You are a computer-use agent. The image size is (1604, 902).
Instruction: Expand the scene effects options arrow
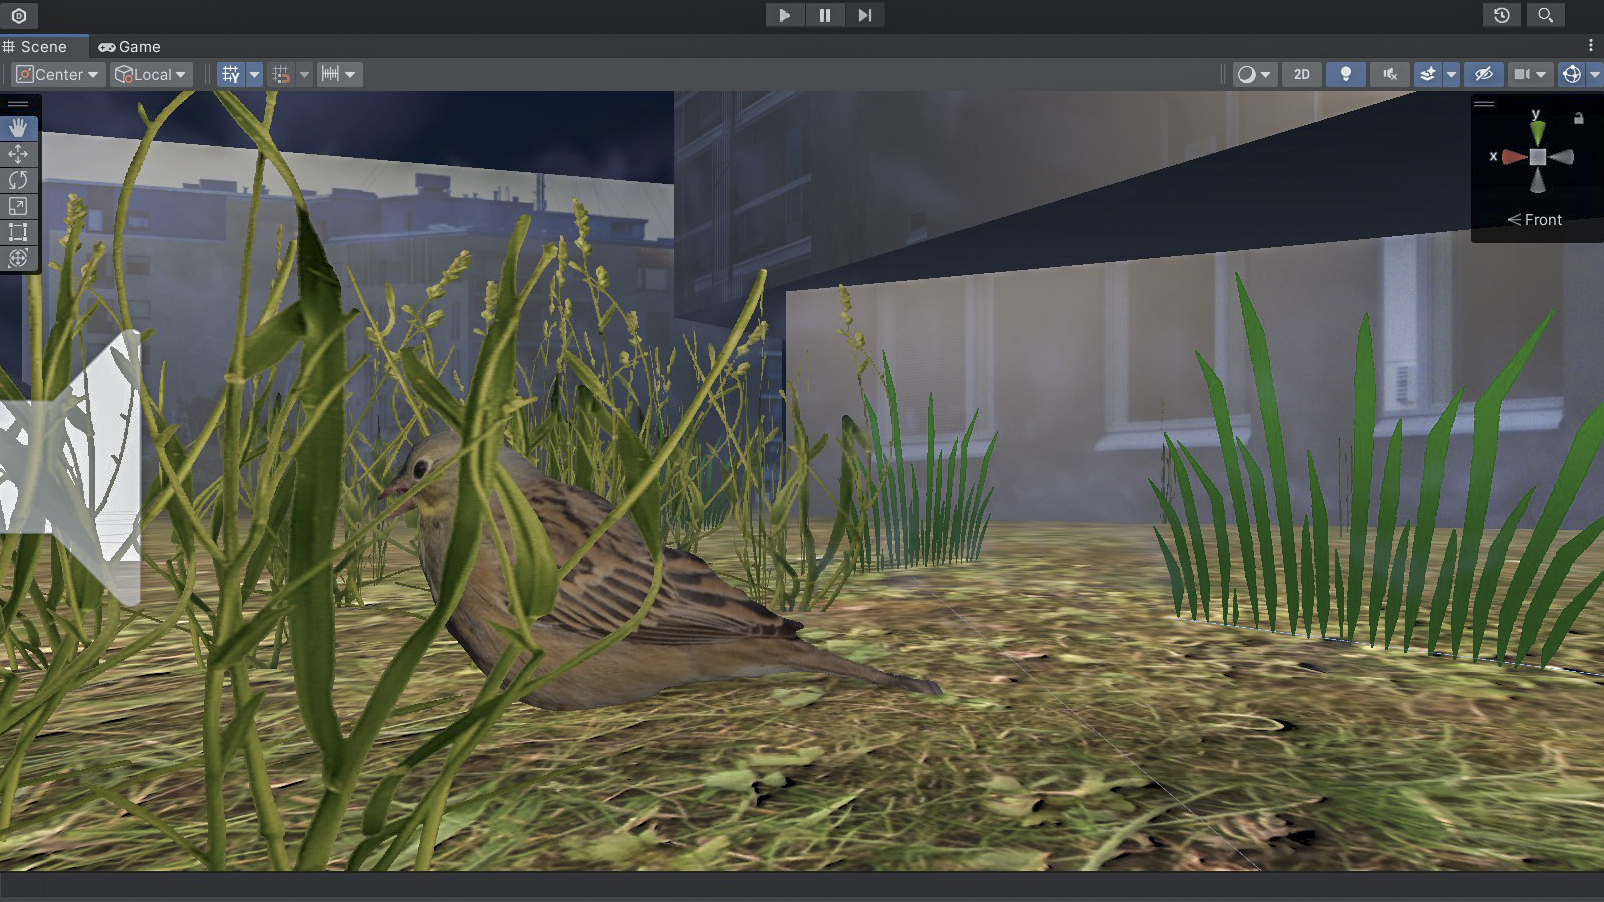click(1451, 74)
